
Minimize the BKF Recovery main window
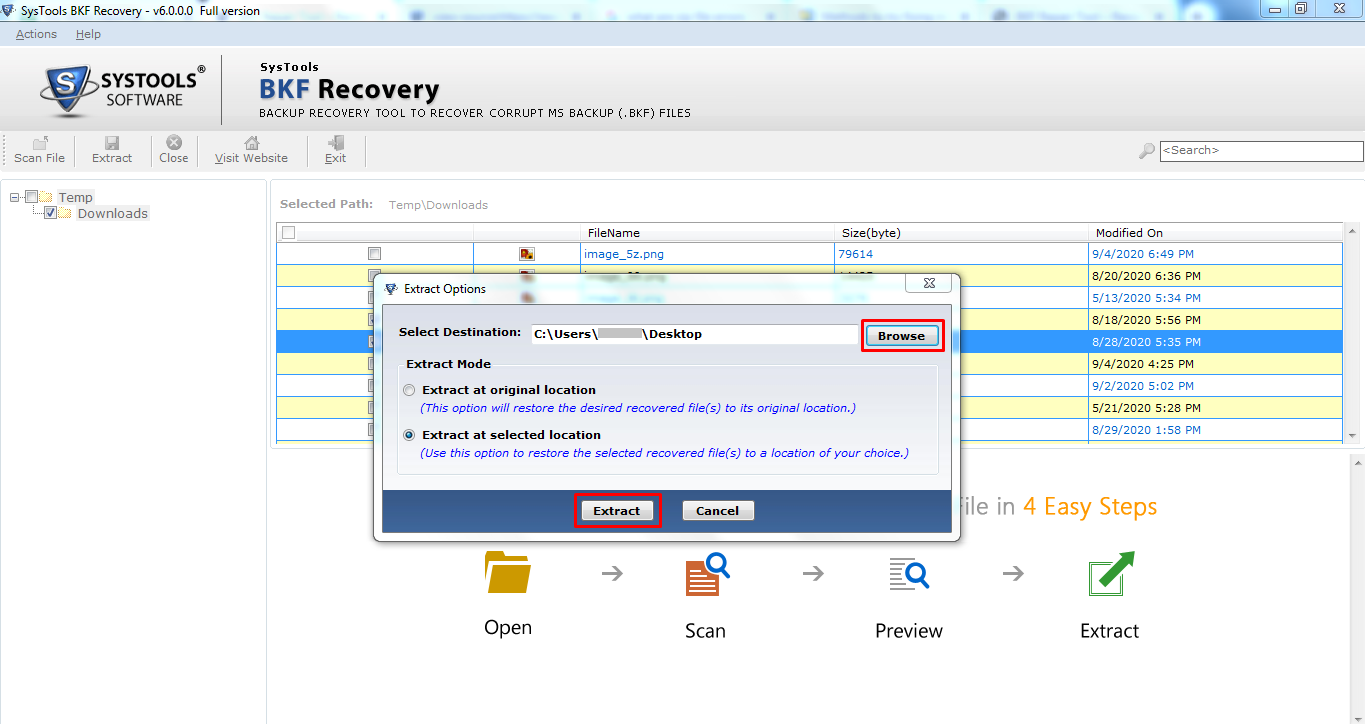(1275, 8)
